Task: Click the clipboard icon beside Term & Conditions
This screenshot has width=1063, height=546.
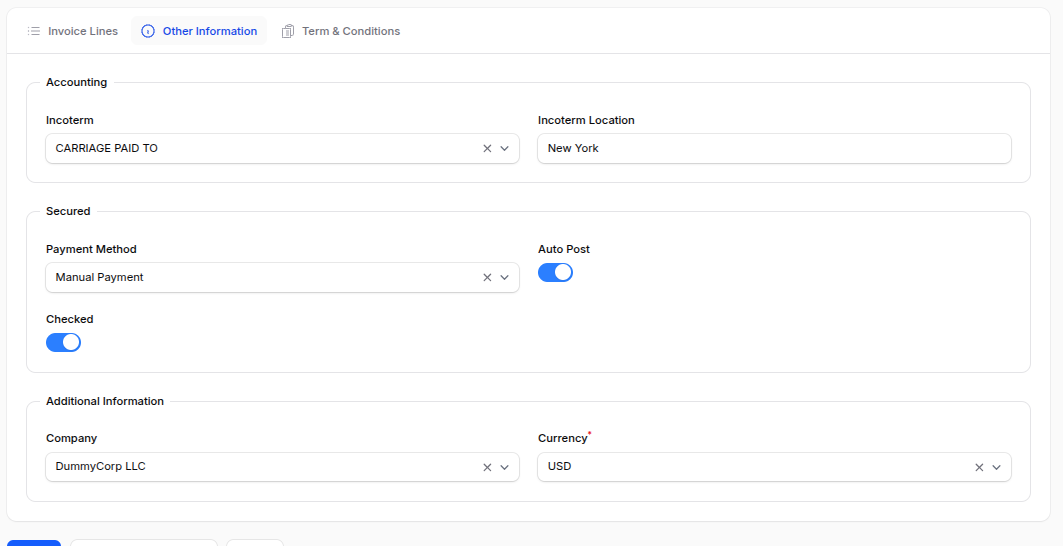Action: [288, 31]
